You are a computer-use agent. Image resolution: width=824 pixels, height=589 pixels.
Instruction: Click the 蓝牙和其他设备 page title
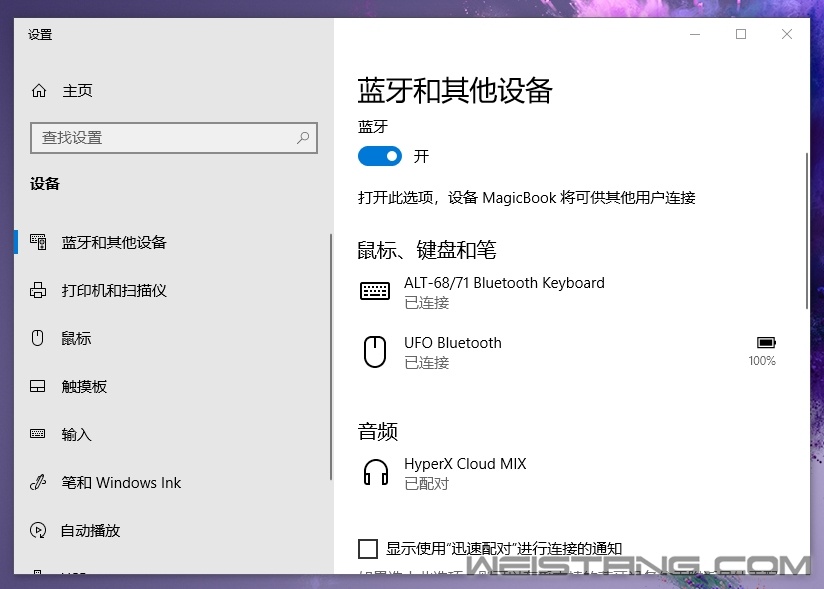[x=455, y=90]
